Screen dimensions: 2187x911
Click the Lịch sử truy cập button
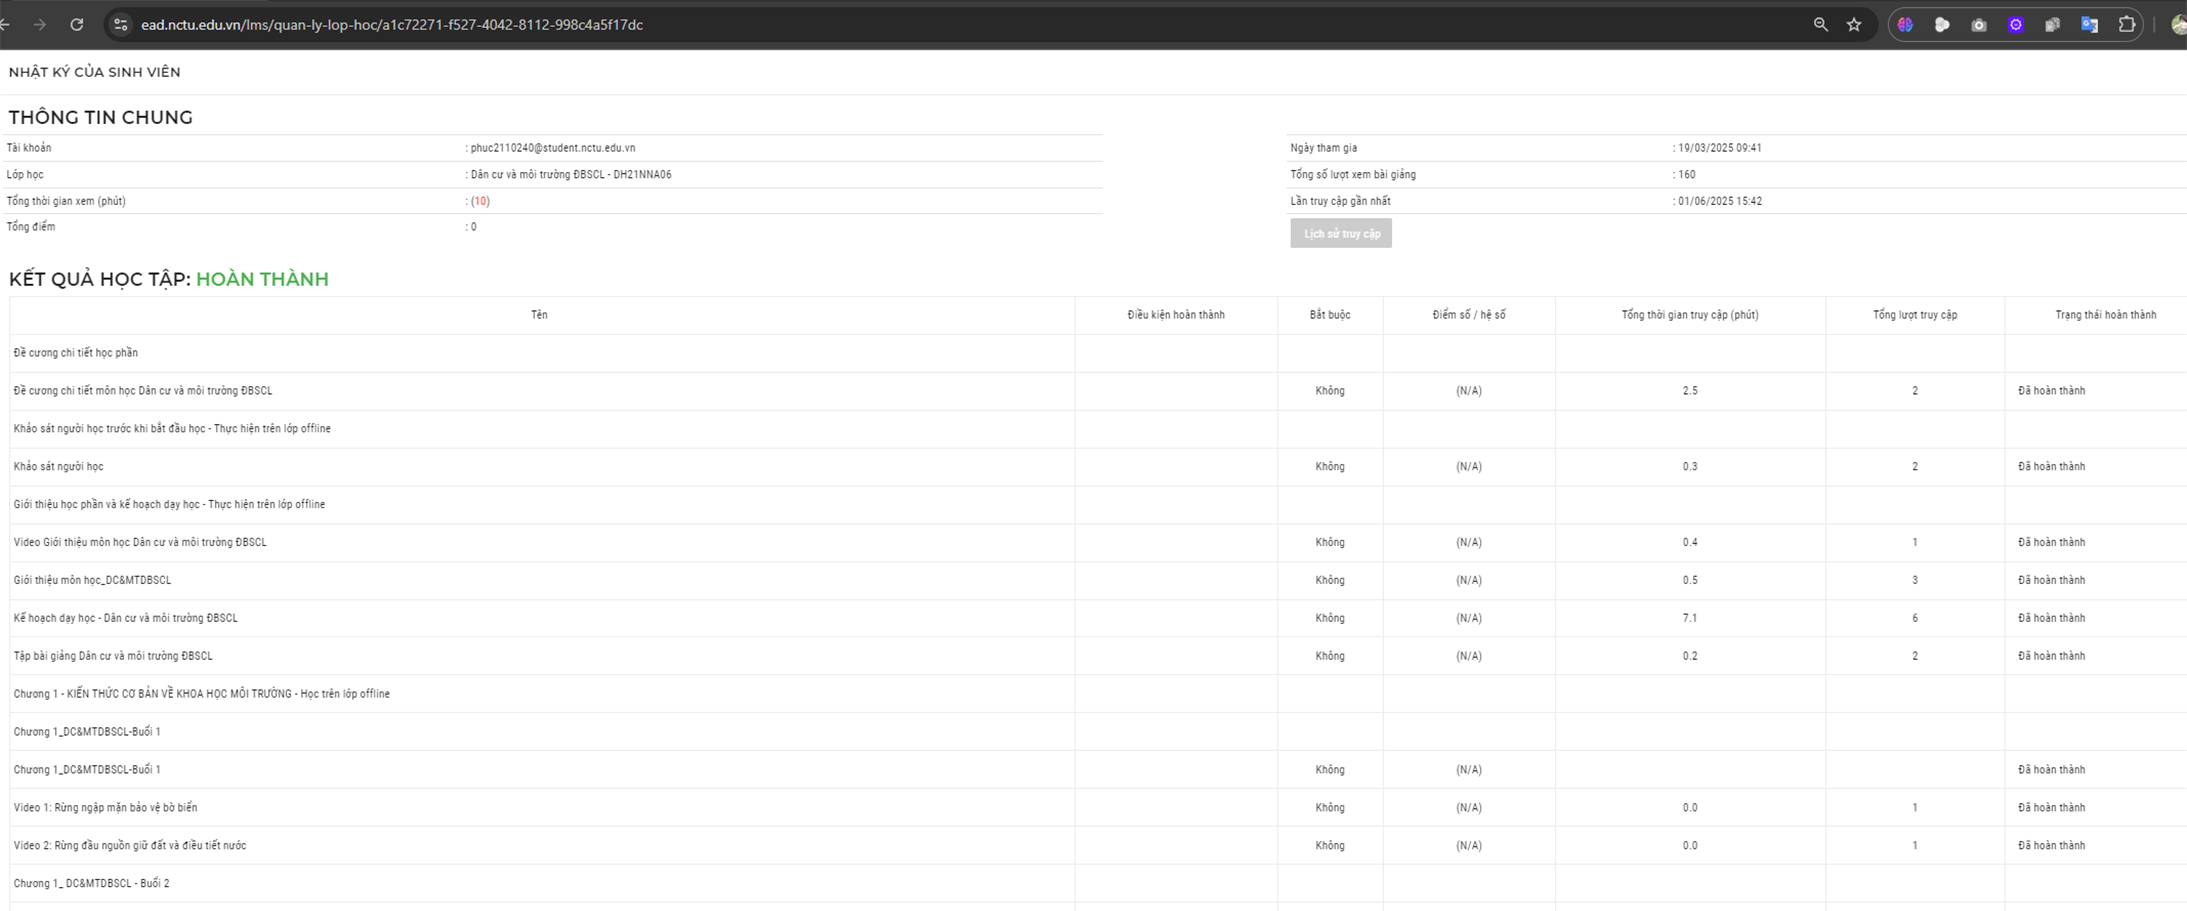(x=1341, y=233)
